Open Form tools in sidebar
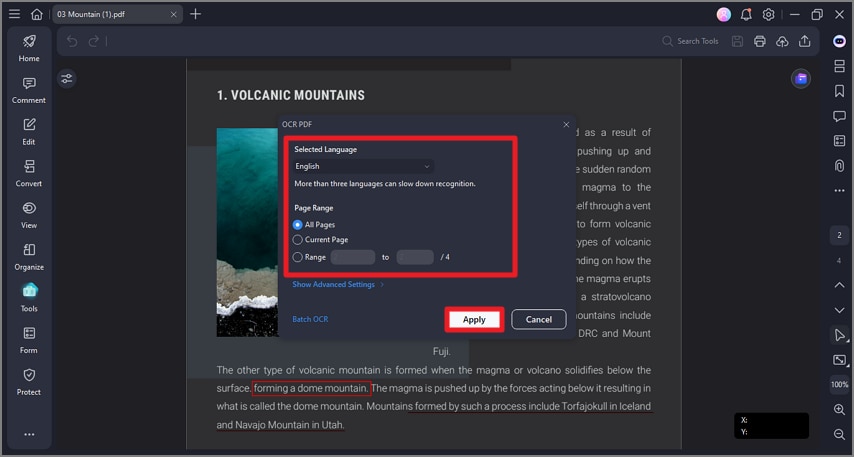 click(29, 340)
